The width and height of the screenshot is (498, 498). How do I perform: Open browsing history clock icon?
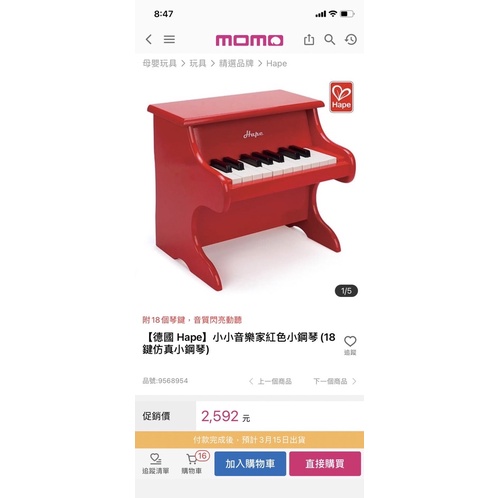[x=351, y=40]
